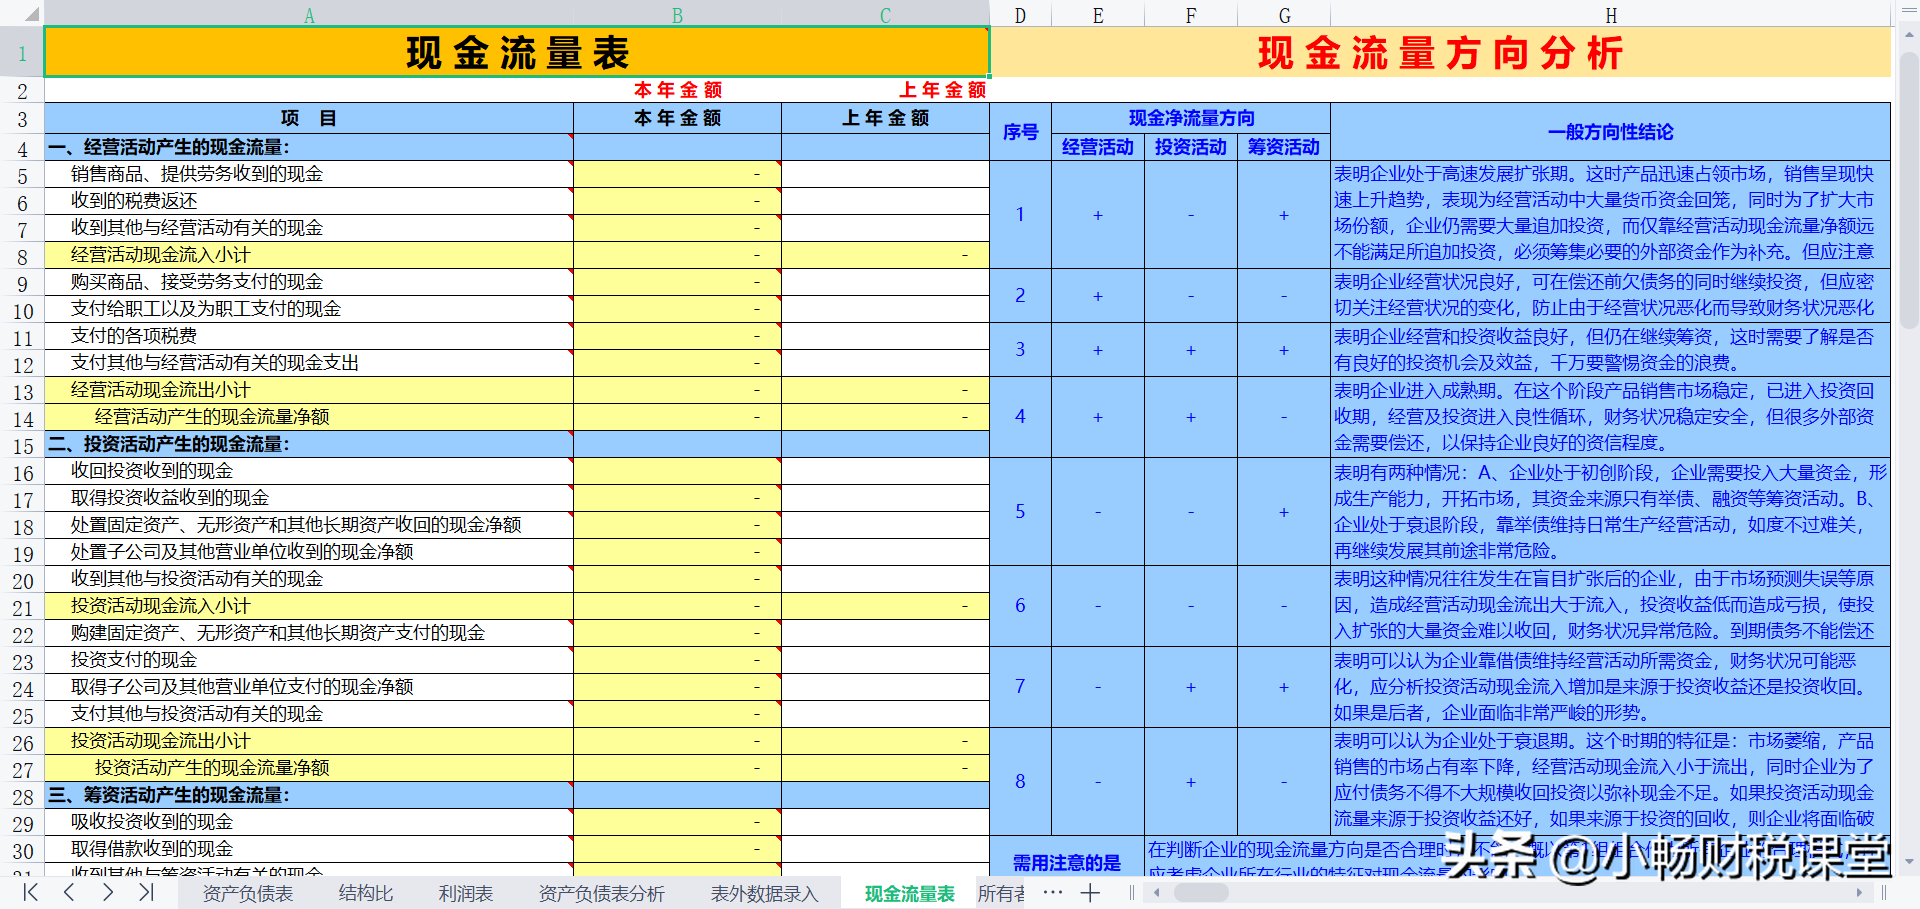This screenshot has width=1920, height=909.
Task: Switch to the 资产负债表 sheet tab
Action: tap(248, 893)
